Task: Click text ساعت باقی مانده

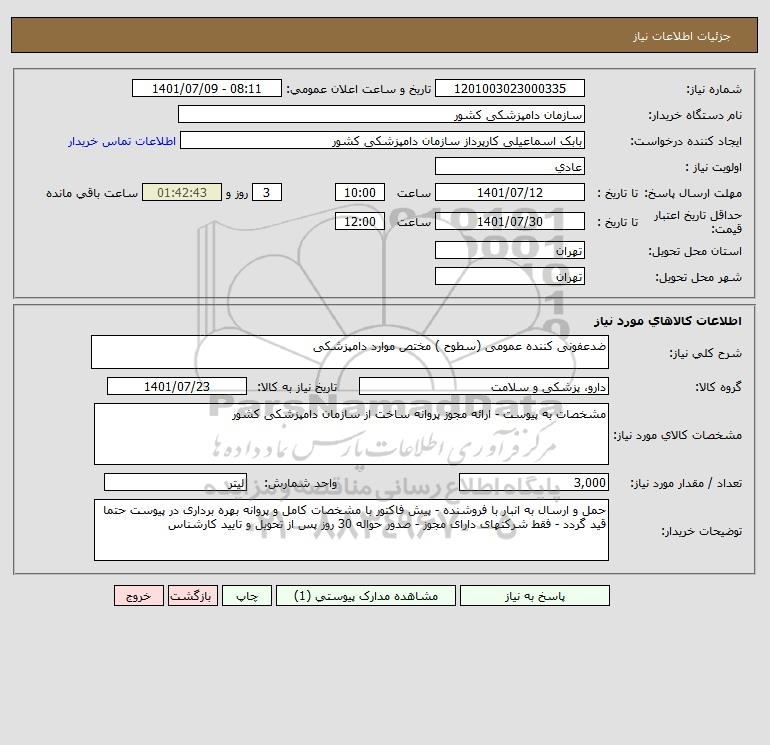Action: coord(92,193)
